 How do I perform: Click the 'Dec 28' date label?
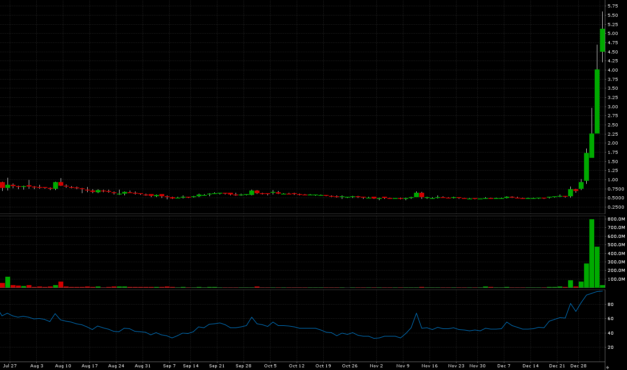pyautogui.click(x=578, y=366)
